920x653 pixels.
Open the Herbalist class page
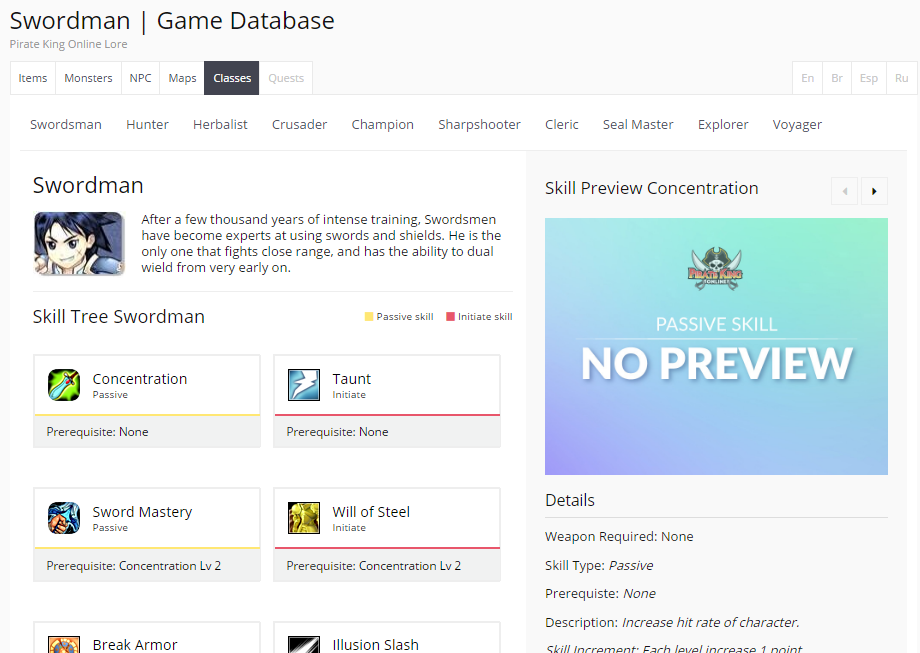click(x=220, y=124)
